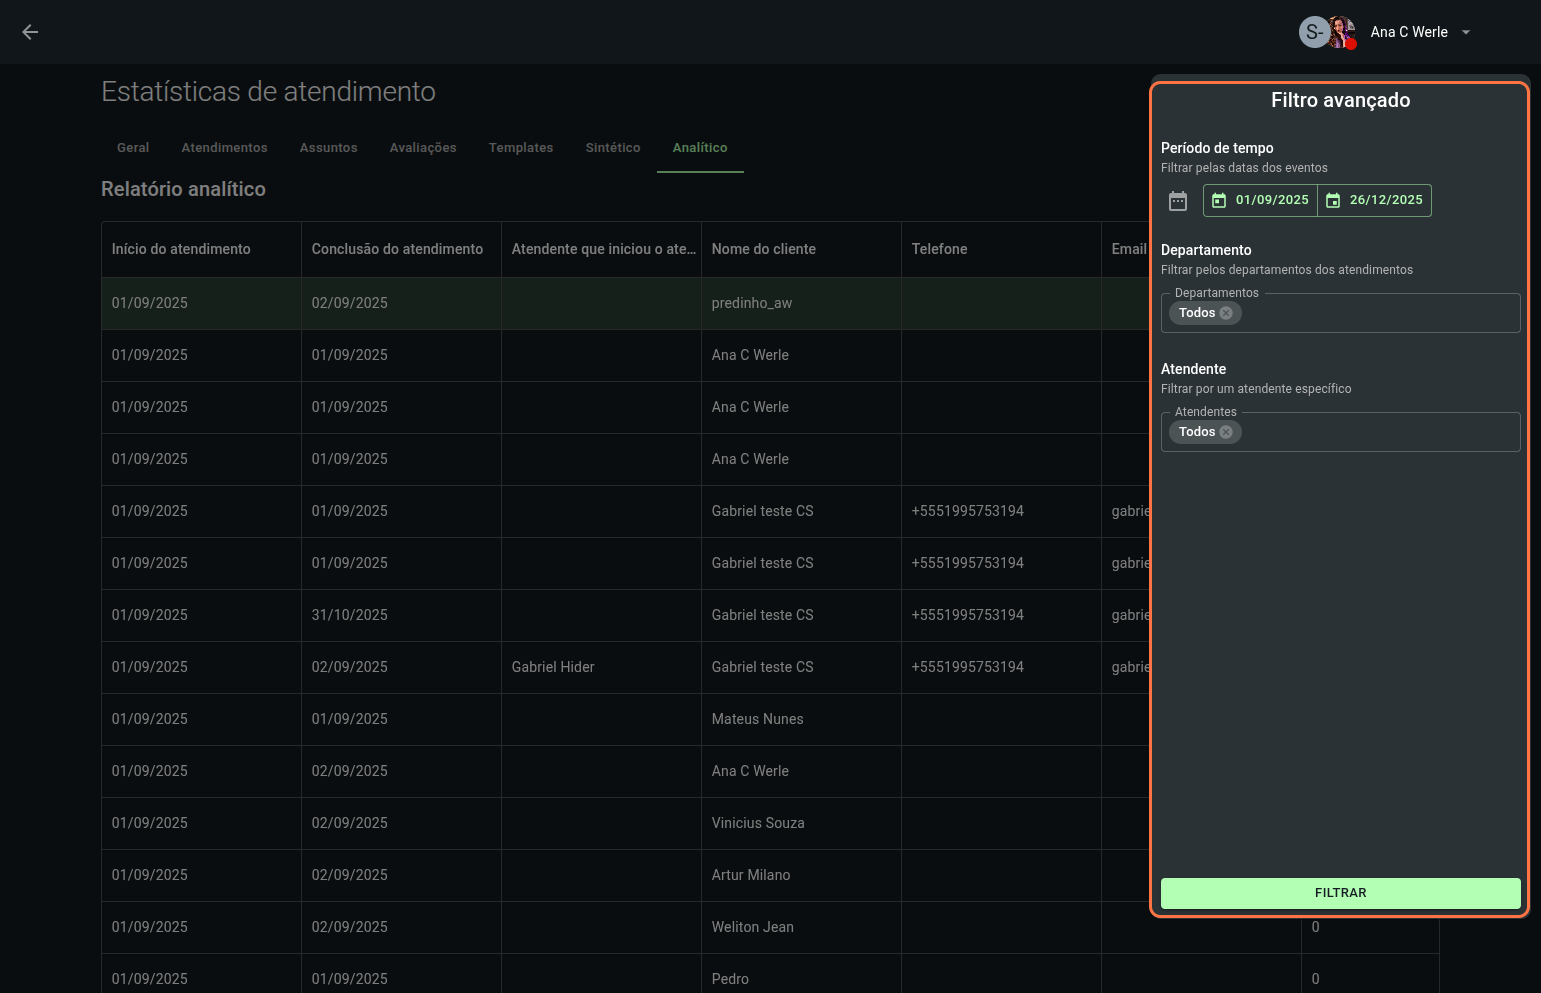Expand the Ana C Werle user dropdown arrow
The width and height of the screenshot is (1541, 993).
1466,32
